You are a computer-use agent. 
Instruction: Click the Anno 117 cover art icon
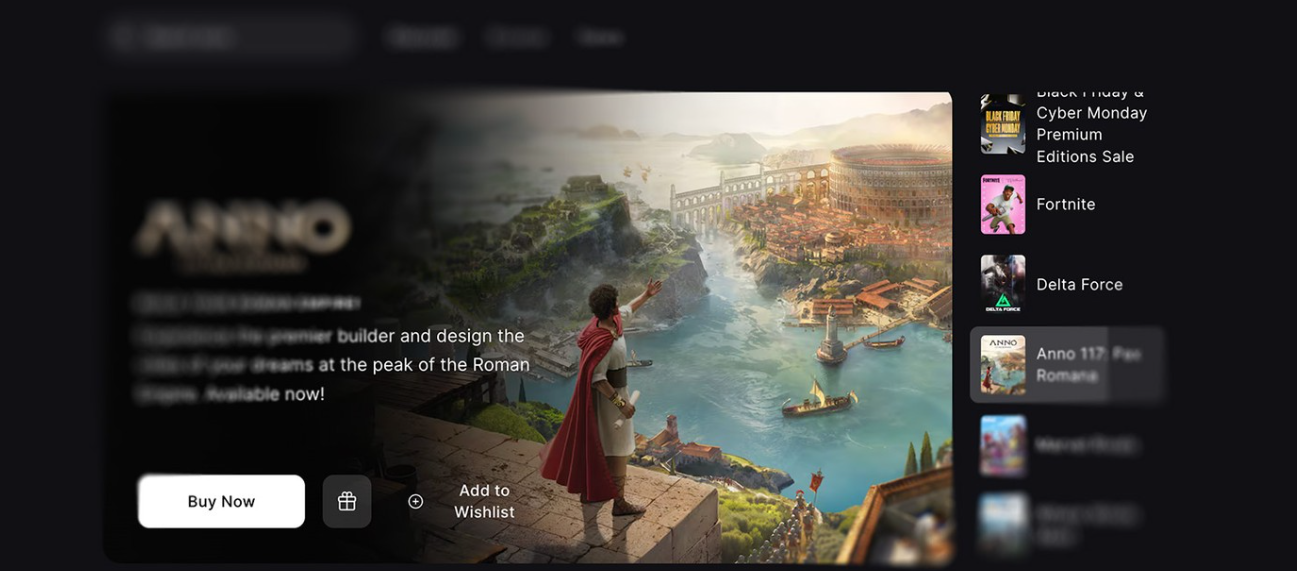tap(1003, 364)
